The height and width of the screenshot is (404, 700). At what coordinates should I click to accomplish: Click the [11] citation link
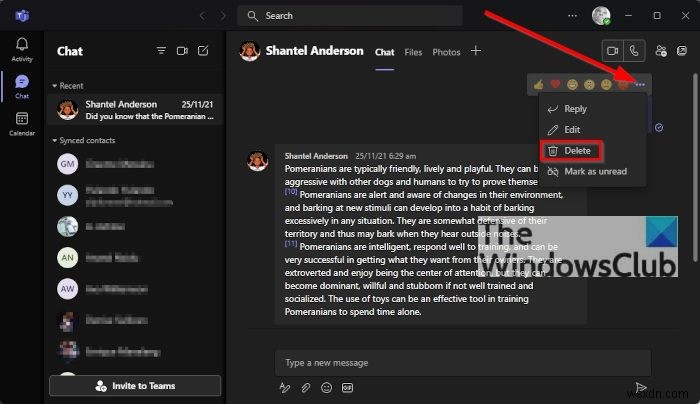tap(291, 244)
